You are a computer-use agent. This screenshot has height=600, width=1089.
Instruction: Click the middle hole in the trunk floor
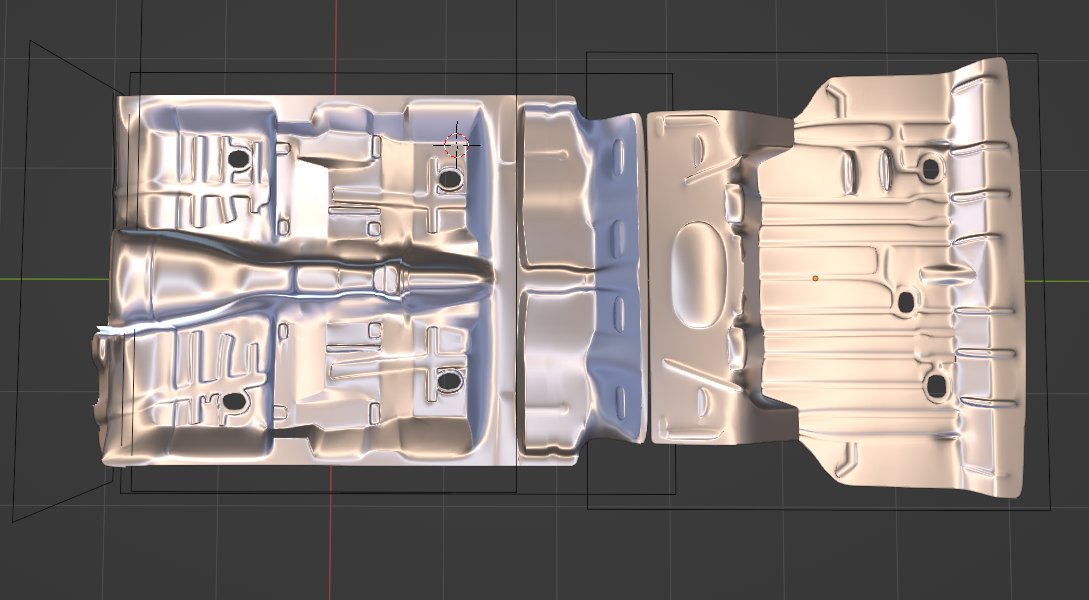click(907, 301)
